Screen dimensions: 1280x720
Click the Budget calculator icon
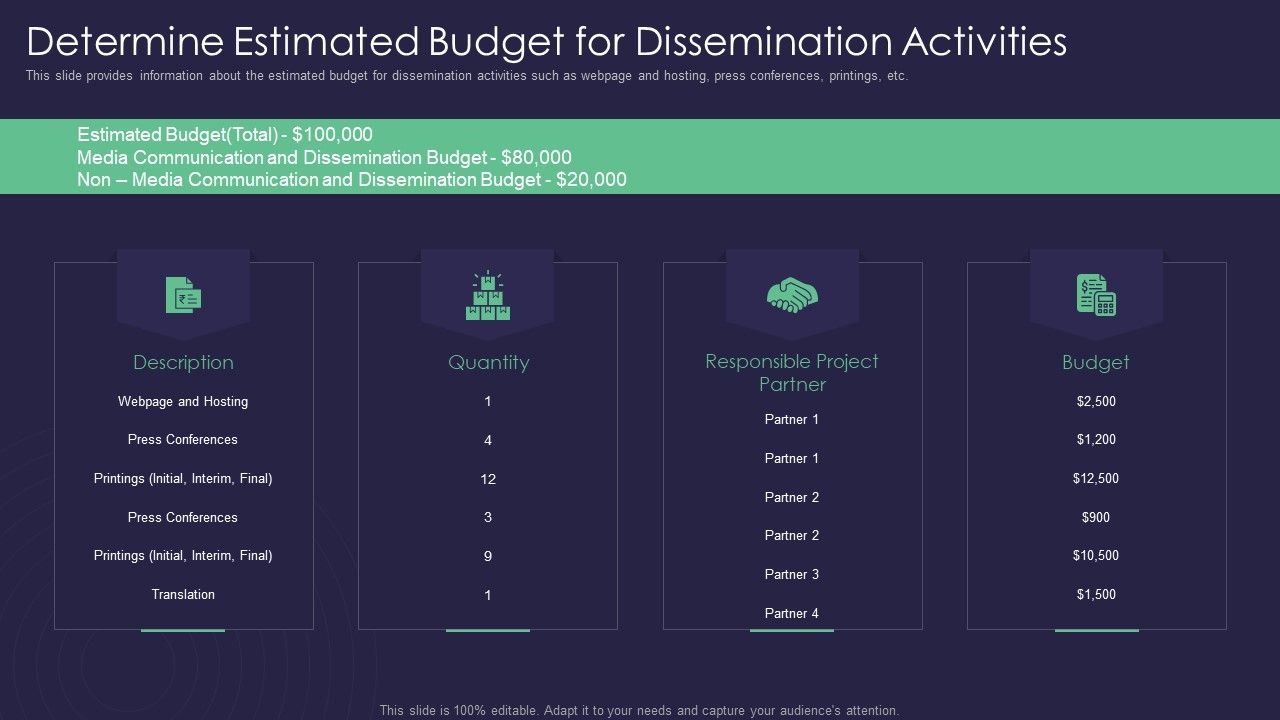tap(1096, 295)
